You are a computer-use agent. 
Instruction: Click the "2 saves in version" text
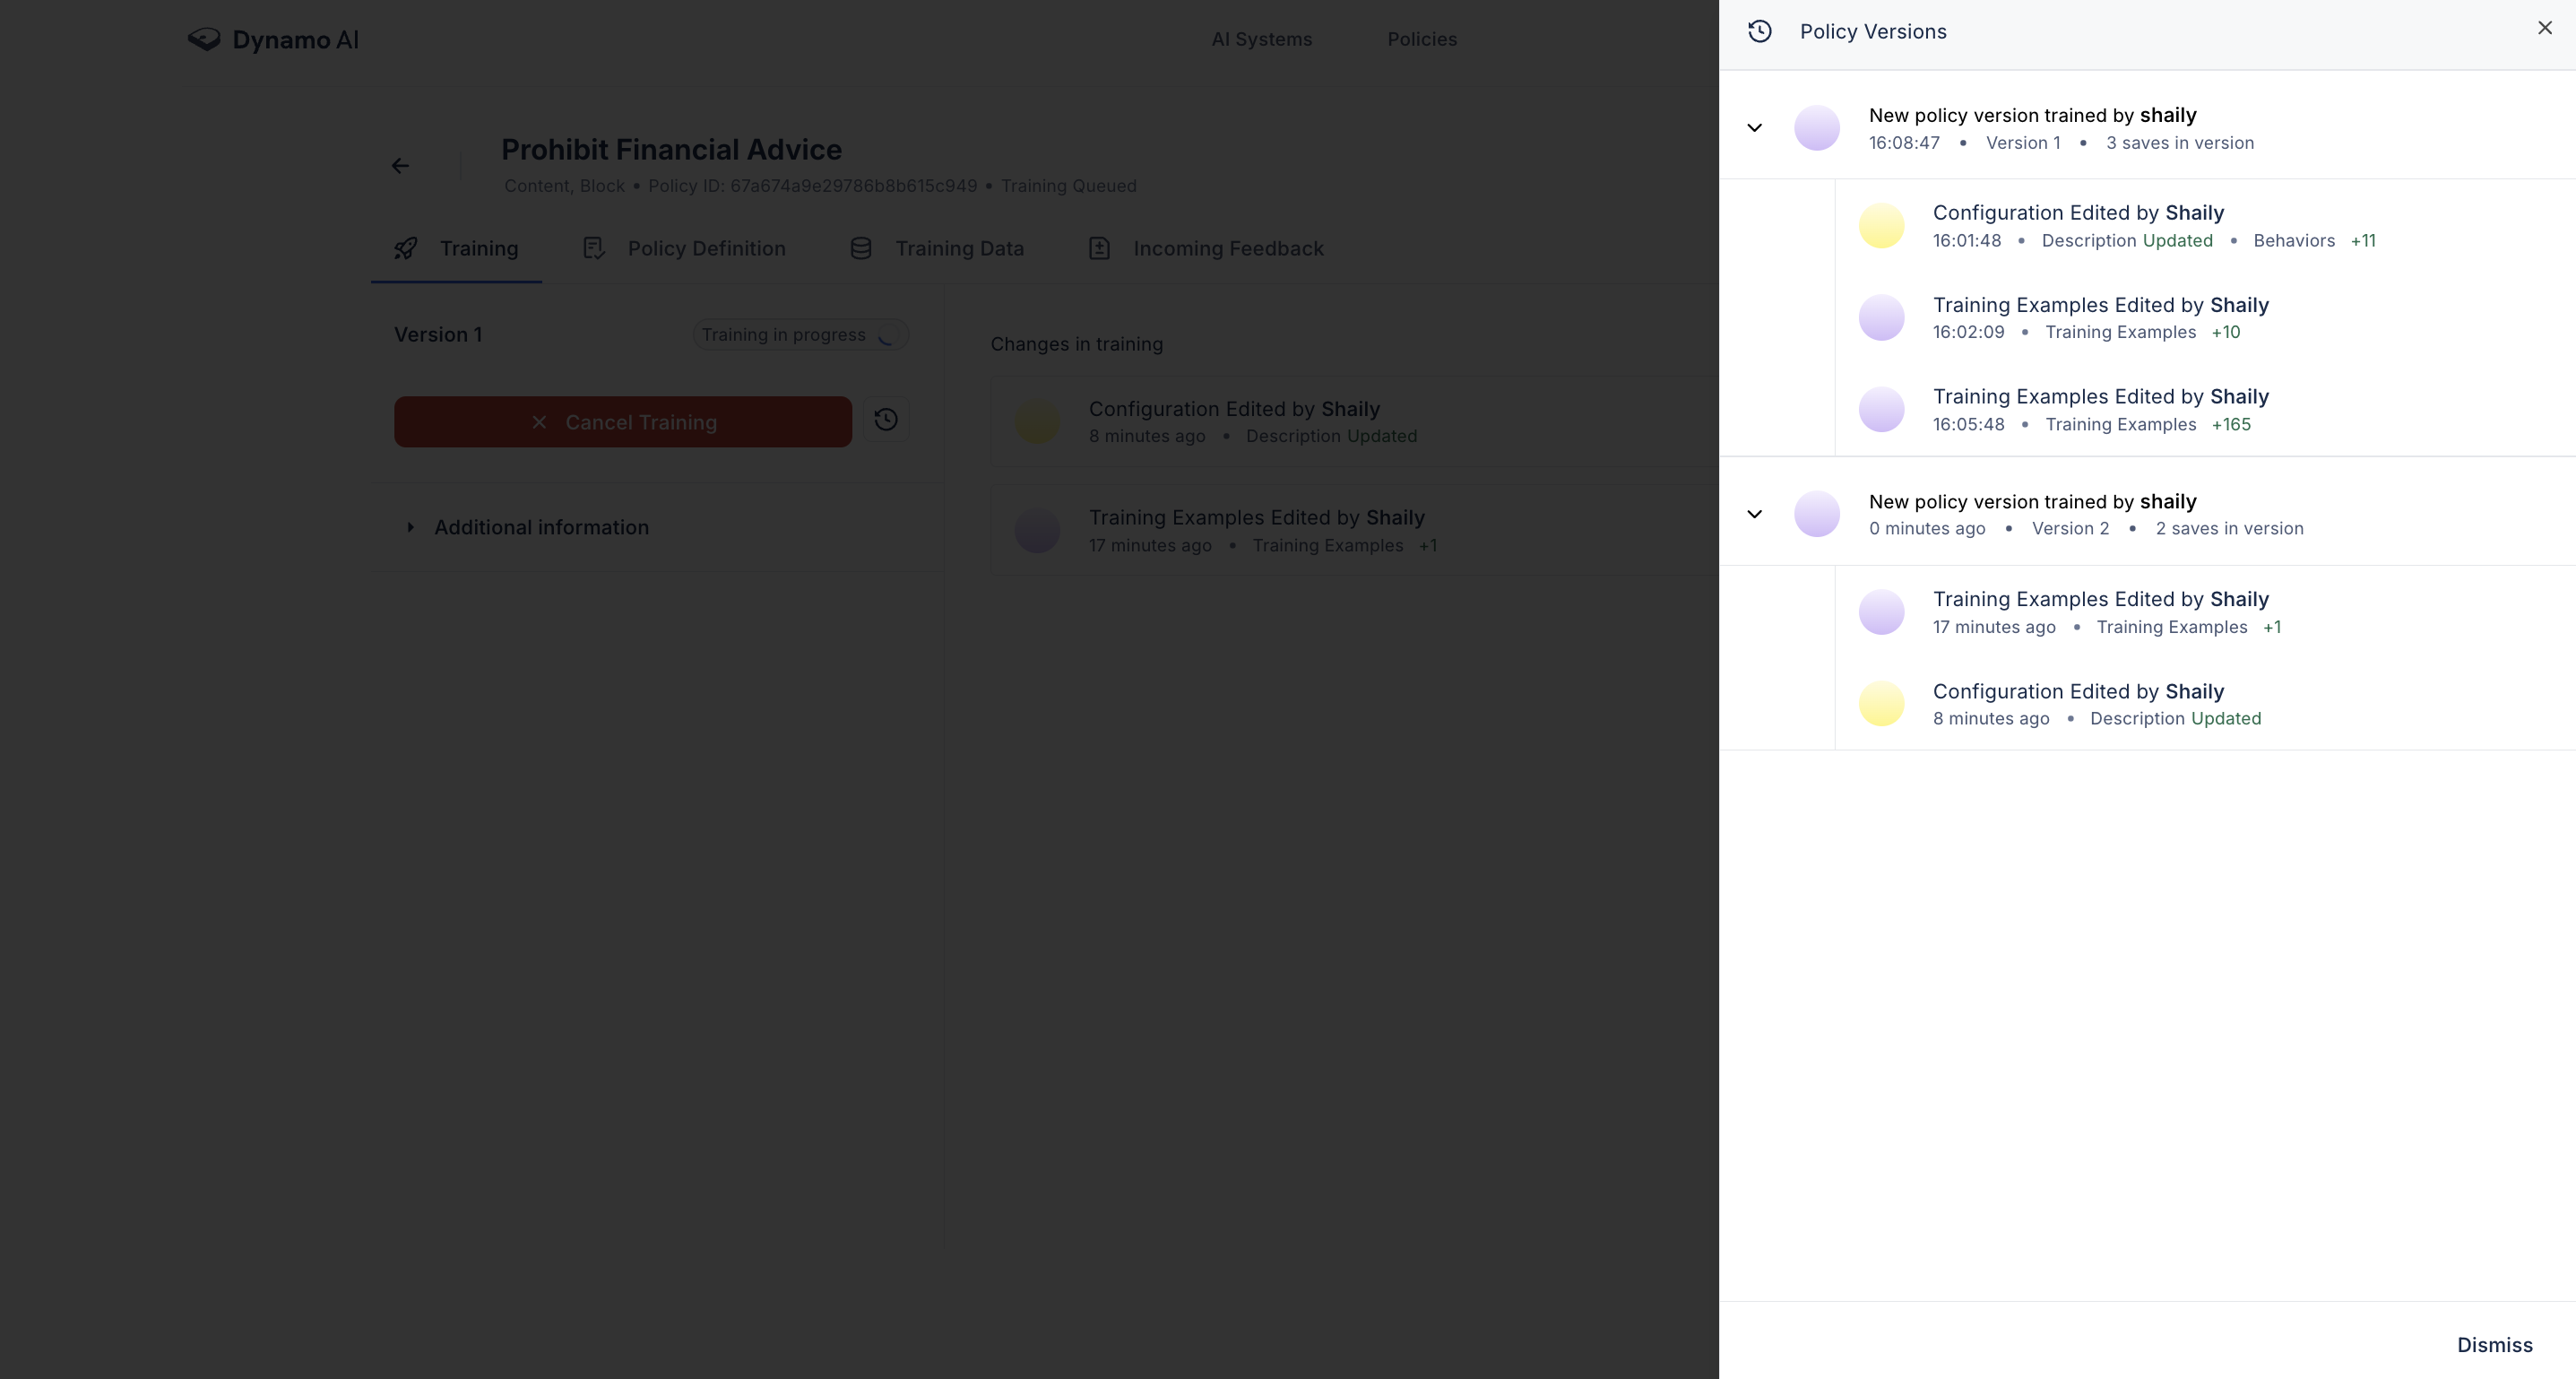tap(2229, 529)
